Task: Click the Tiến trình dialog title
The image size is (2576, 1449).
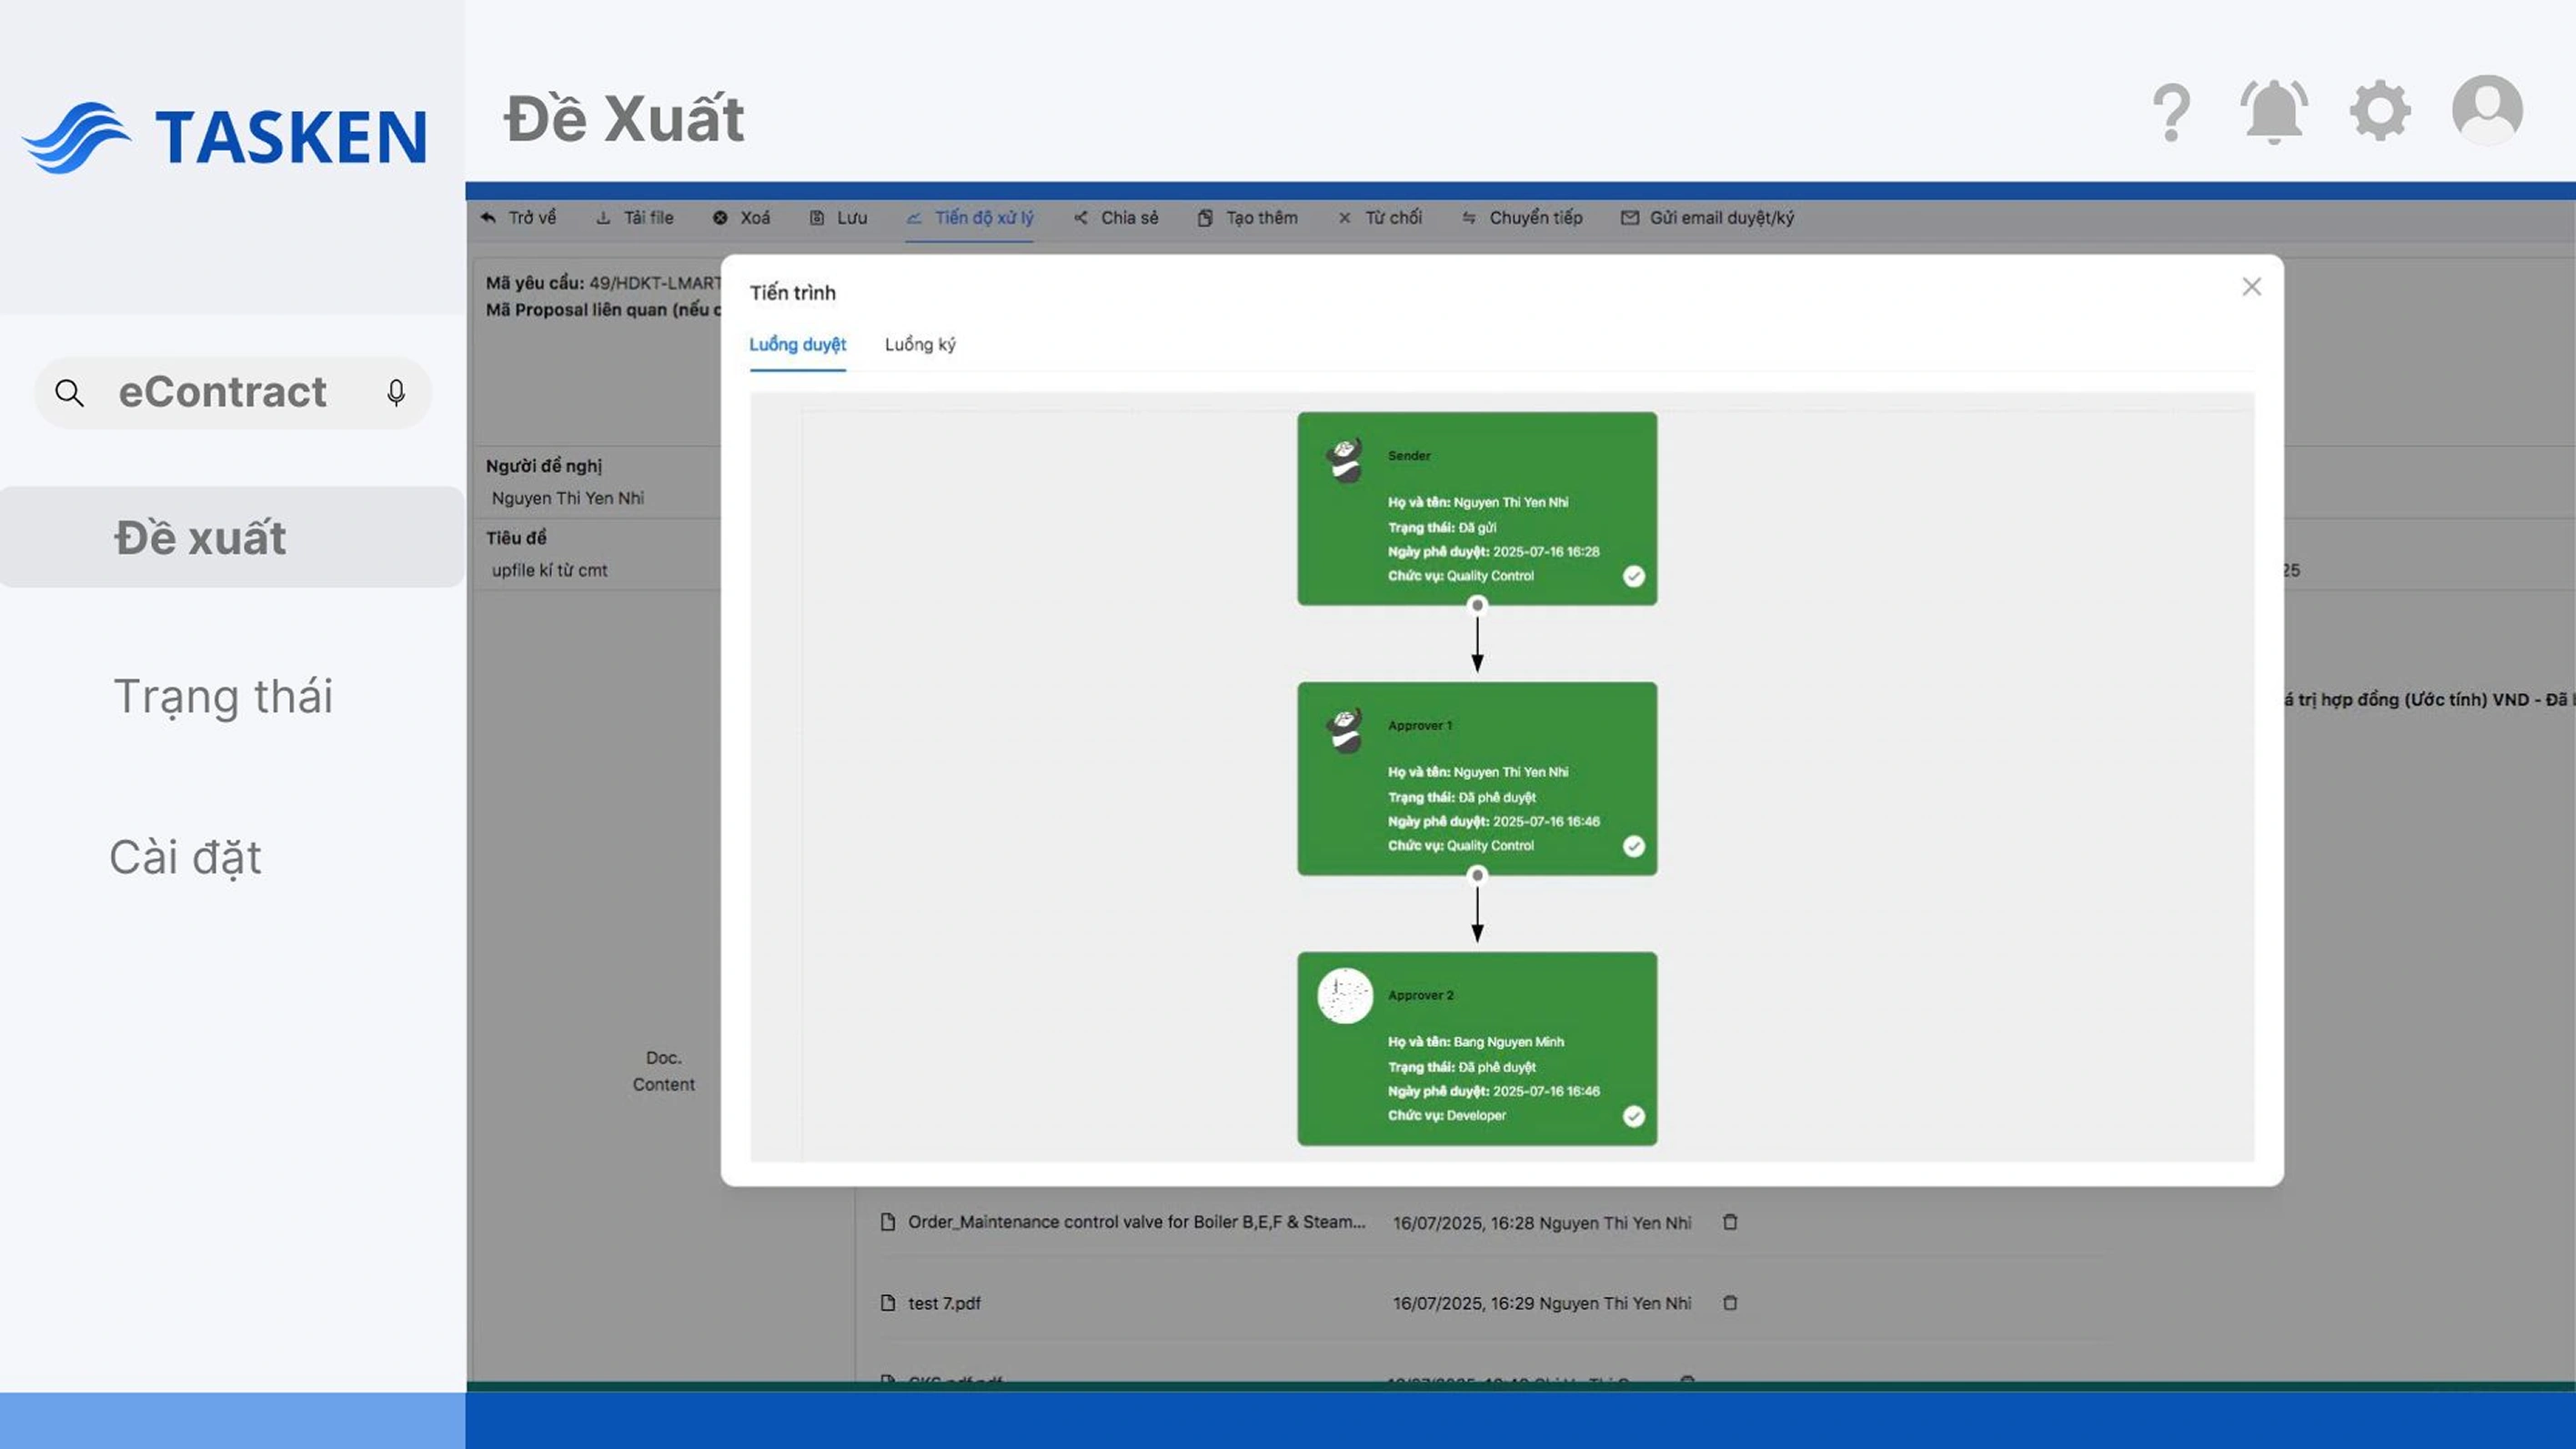Action: 792,293
